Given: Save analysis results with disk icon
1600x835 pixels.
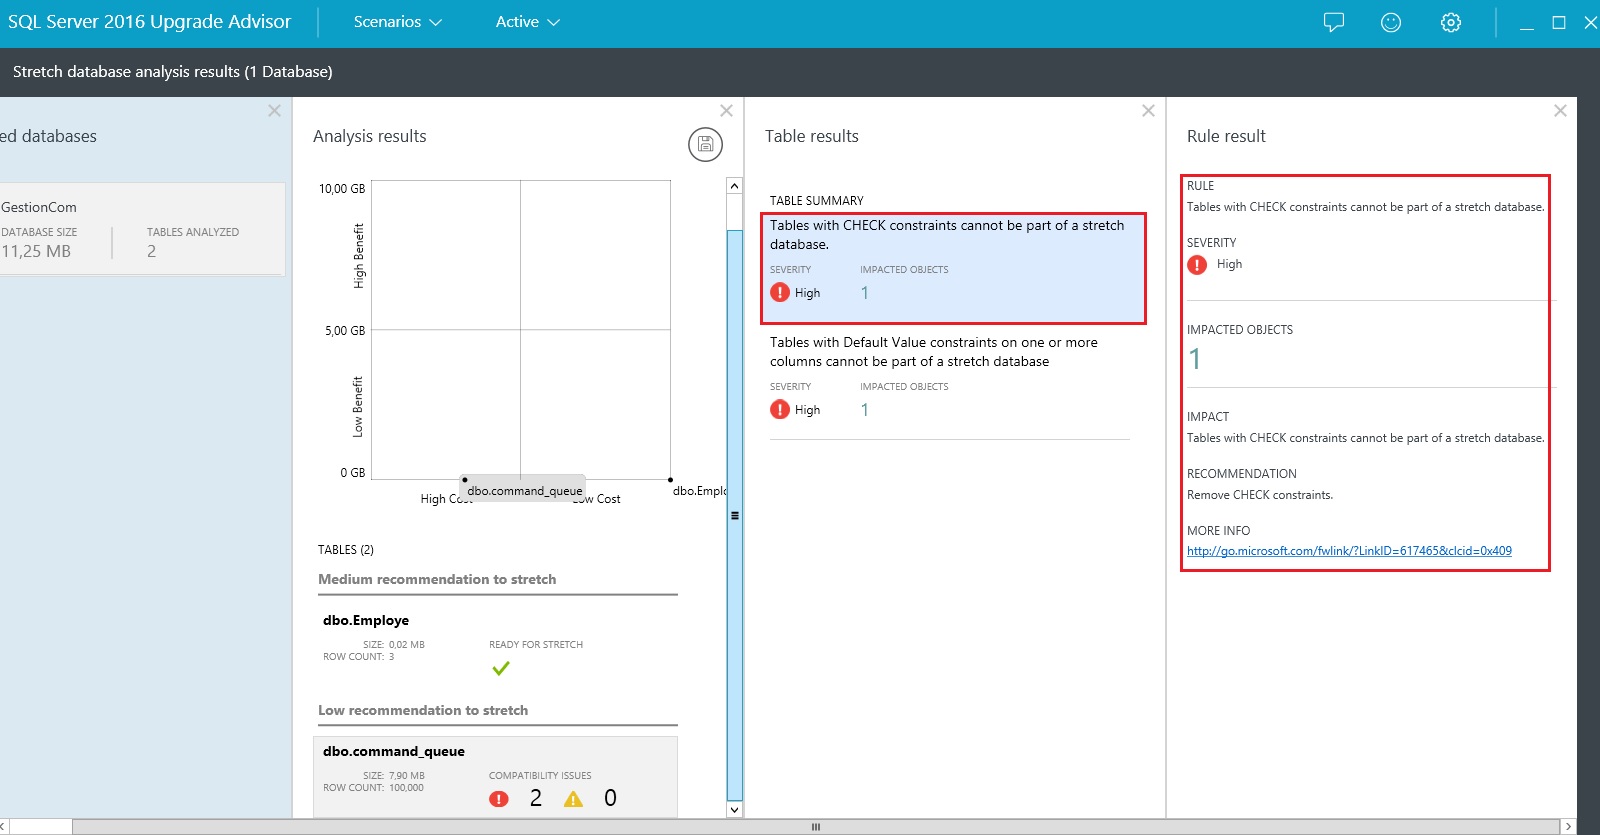Looking at the screenshot, I should click(x=705, y=144).
